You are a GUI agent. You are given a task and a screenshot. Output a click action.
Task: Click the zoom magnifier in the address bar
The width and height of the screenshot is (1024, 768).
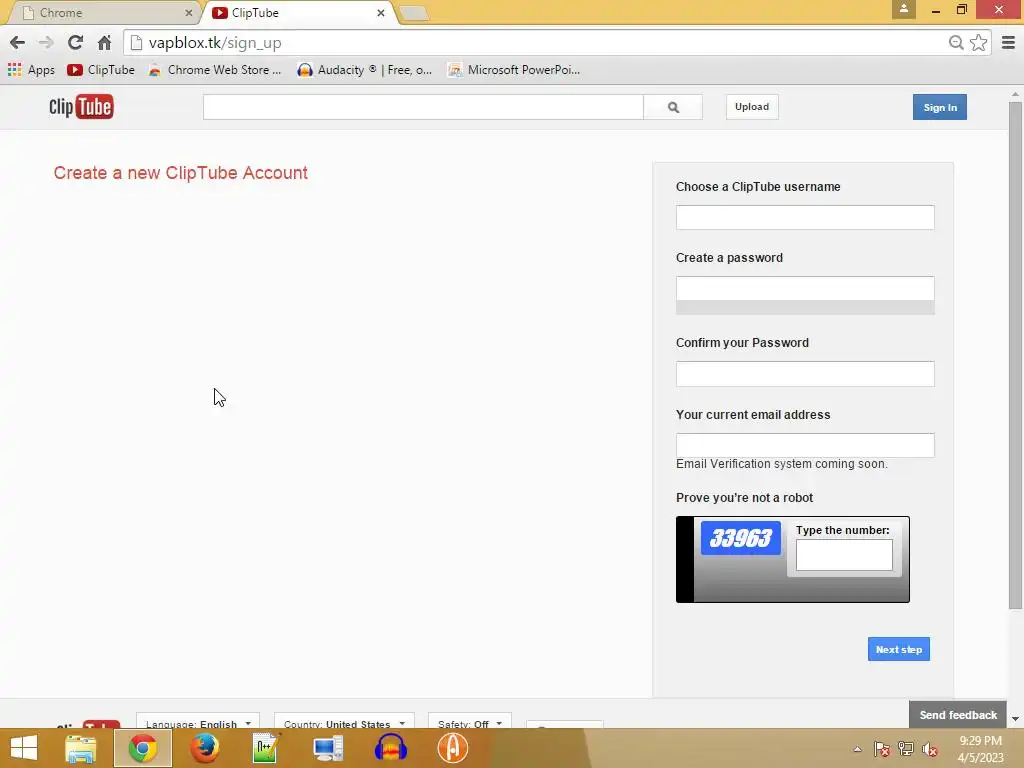[956, 42]
